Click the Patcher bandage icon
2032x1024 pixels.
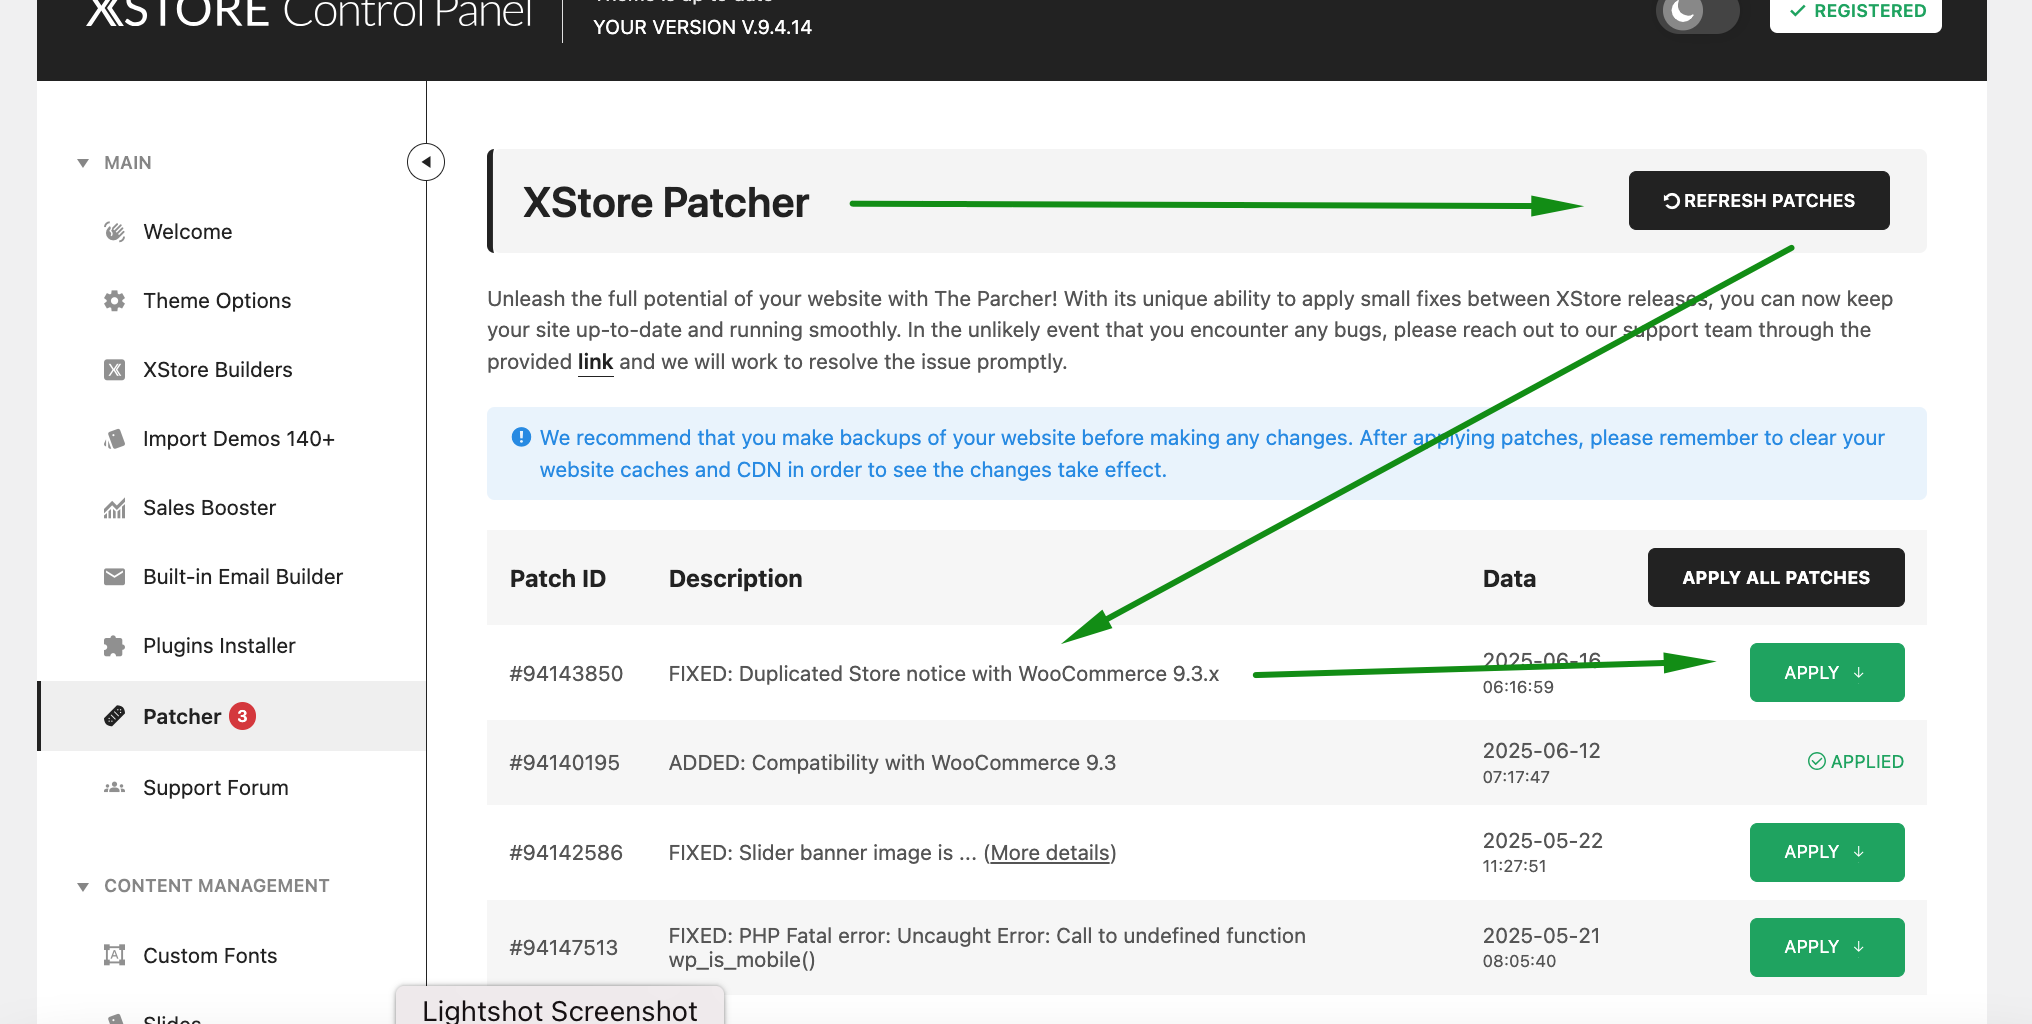[x=115, y=716]
